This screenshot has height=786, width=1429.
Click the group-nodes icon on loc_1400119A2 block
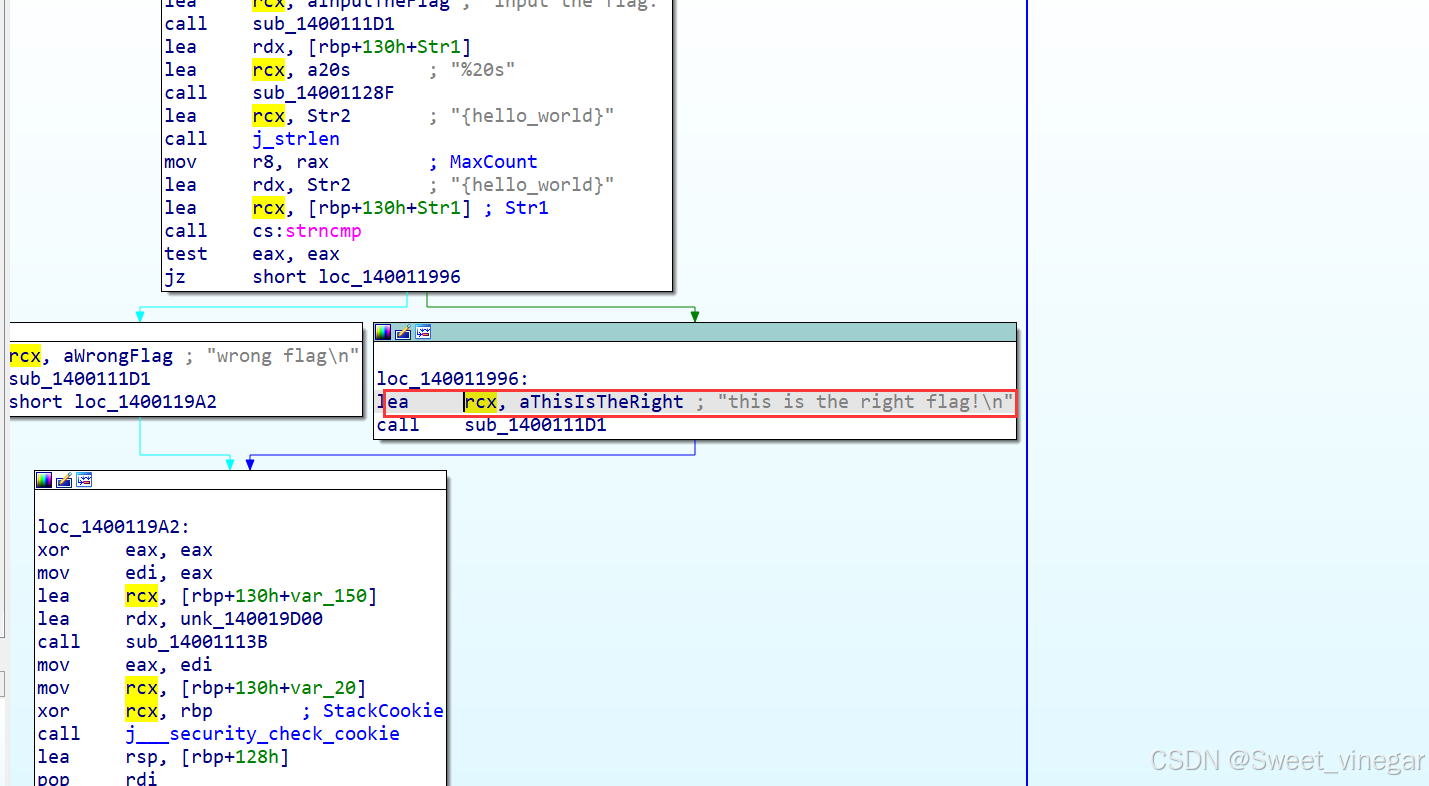pos(84,479)
